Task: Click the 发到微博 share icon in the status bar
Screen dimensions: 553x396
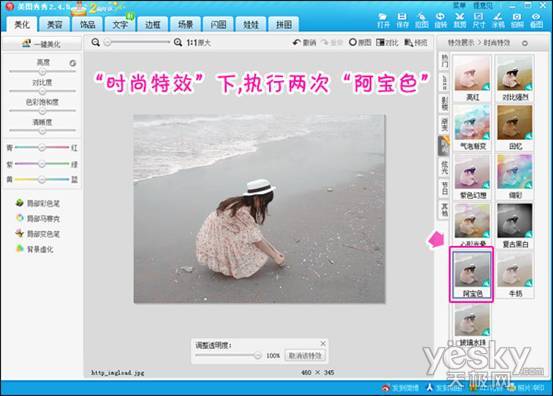Action: pyautogui.click(x=401, y=388)
